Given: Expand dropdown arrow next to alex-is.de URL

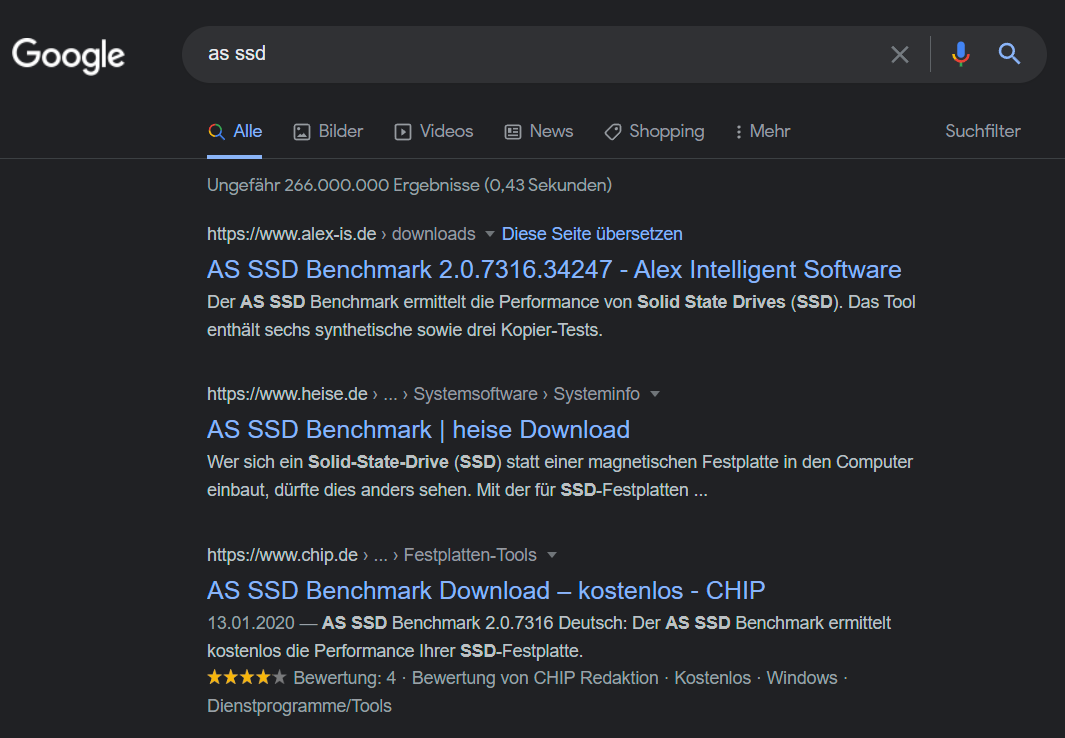Looking at the screenshot, I should (x=490, y=234).
